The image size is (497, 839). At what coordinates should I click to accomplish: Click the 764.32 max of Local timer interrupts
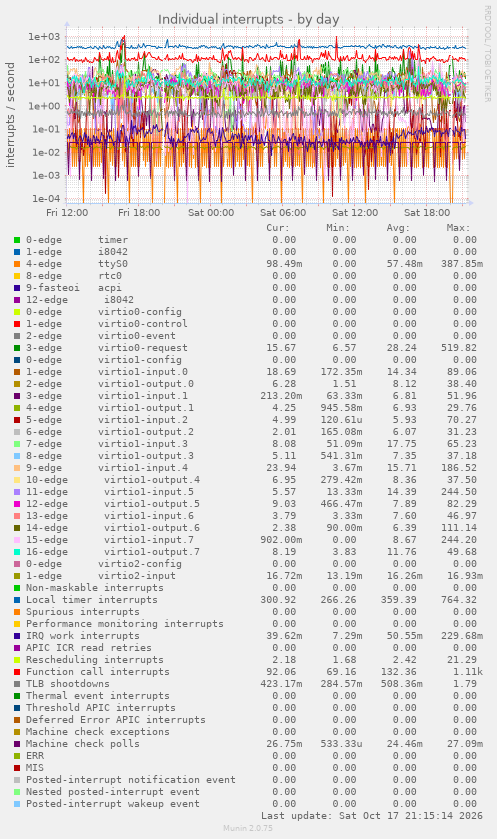[x=458, y=600]
